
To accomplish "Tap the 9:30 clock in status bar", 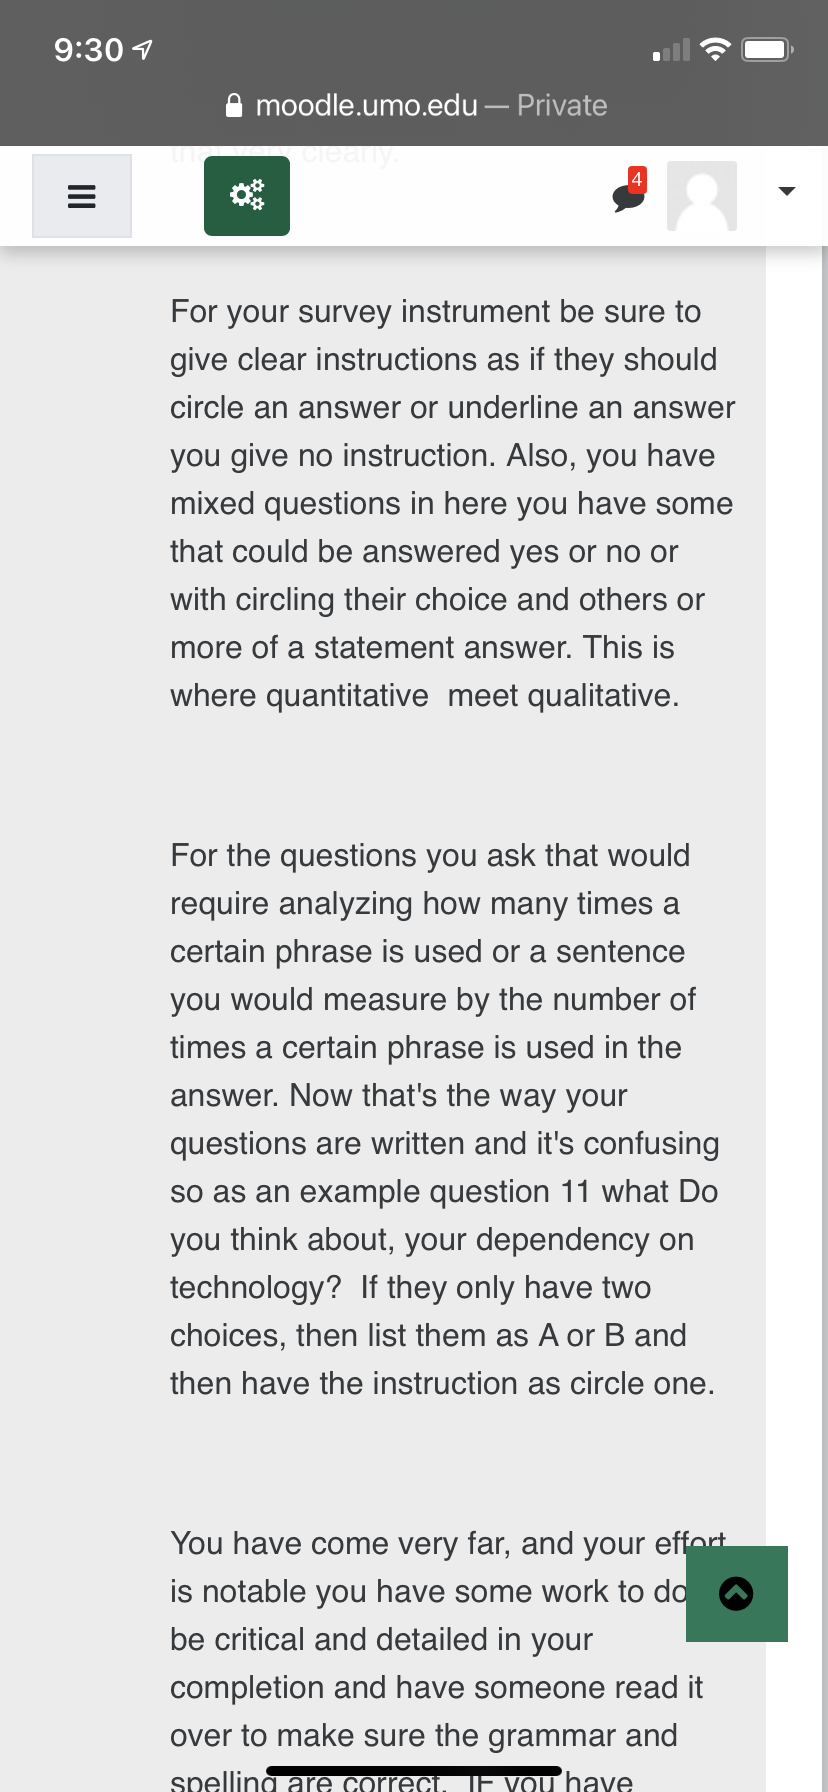I will tap(88, 49).
